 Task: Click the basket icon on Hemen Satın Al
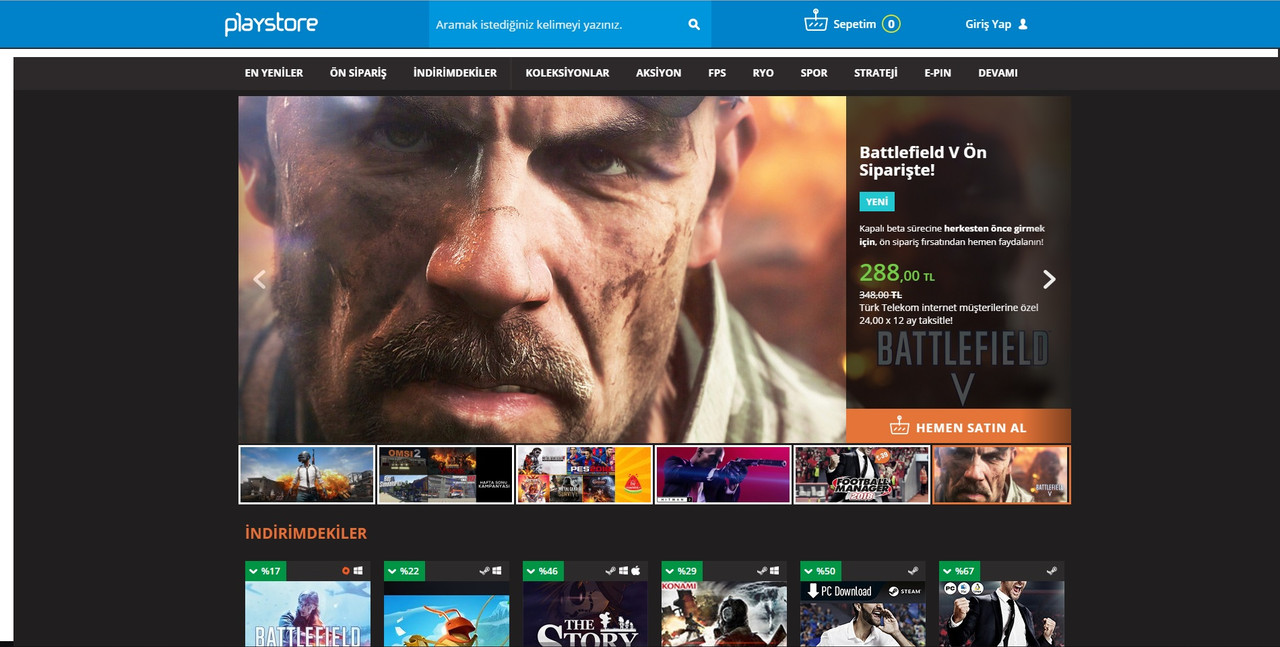click(899, 426)
